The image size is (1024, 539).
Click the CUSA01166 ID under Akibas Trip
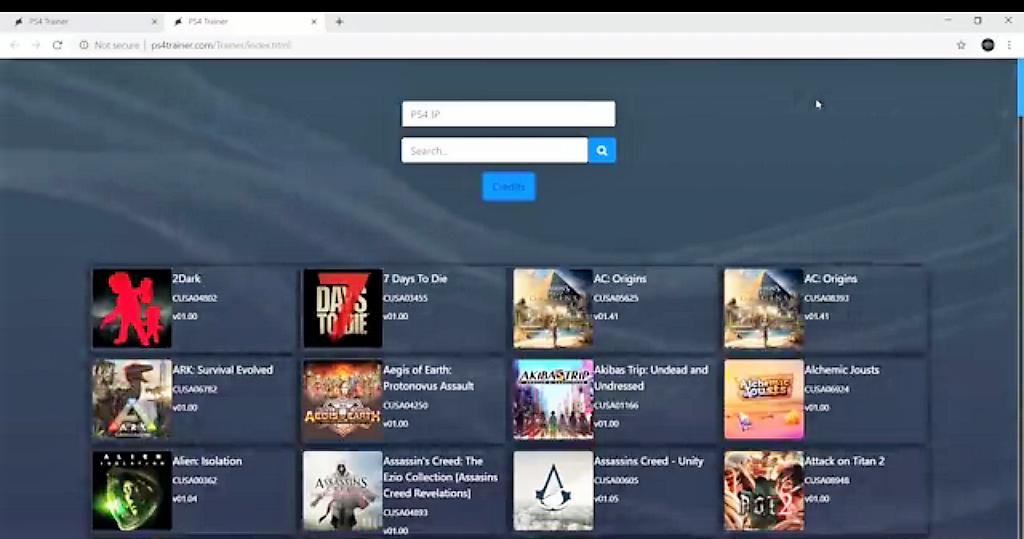616,405
